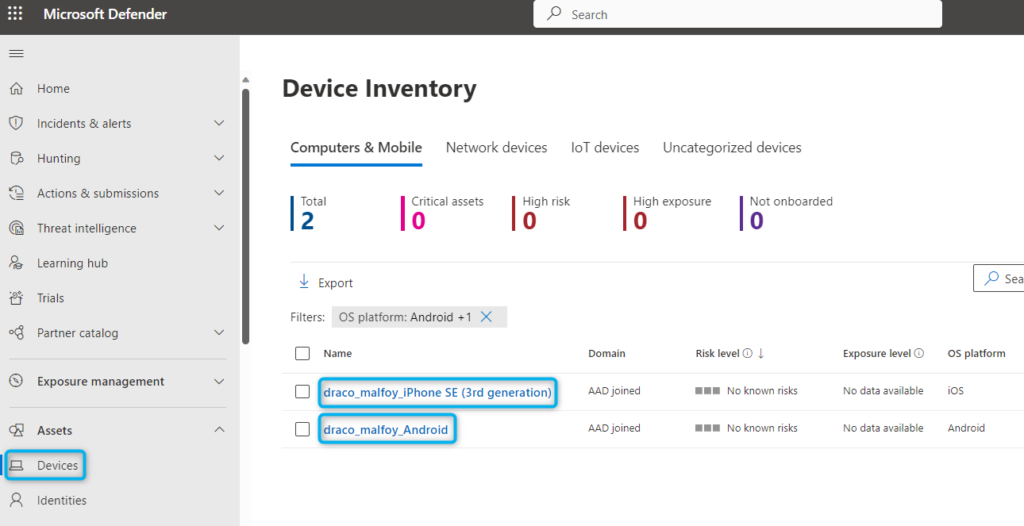Switch to IoT devices tab
Screen dimensions: 1024x526
(605, 148)
